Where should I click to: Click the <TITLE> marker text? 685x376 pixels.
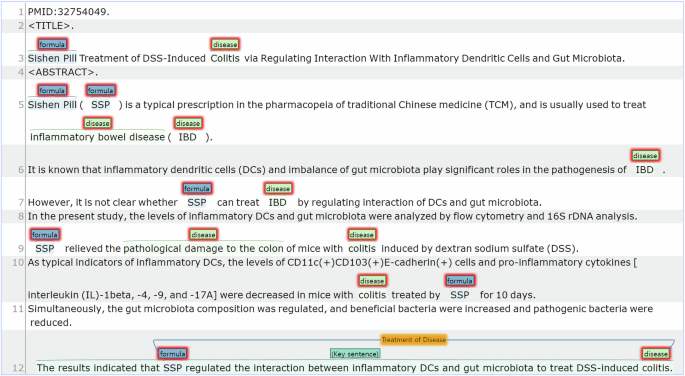(x=50, y=26)
